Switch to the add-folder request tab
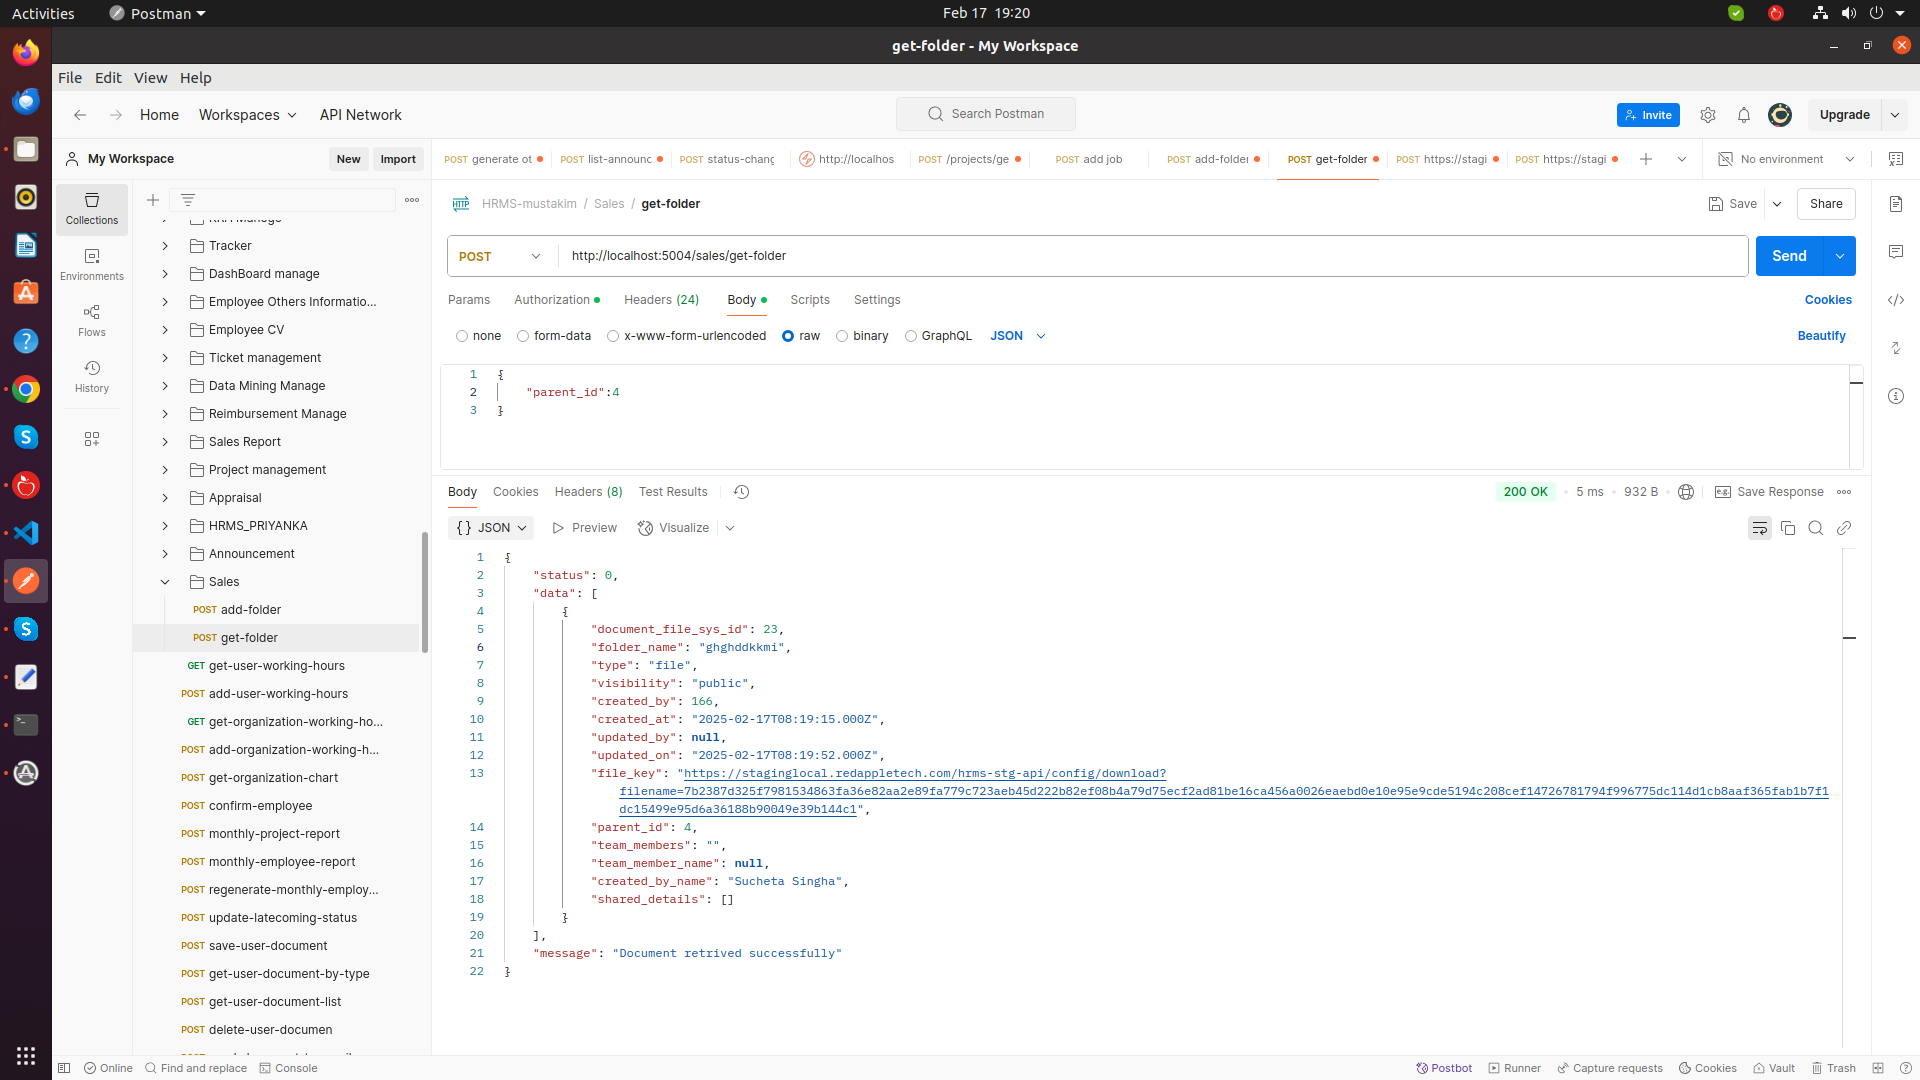 click(x=1213, y=159)
